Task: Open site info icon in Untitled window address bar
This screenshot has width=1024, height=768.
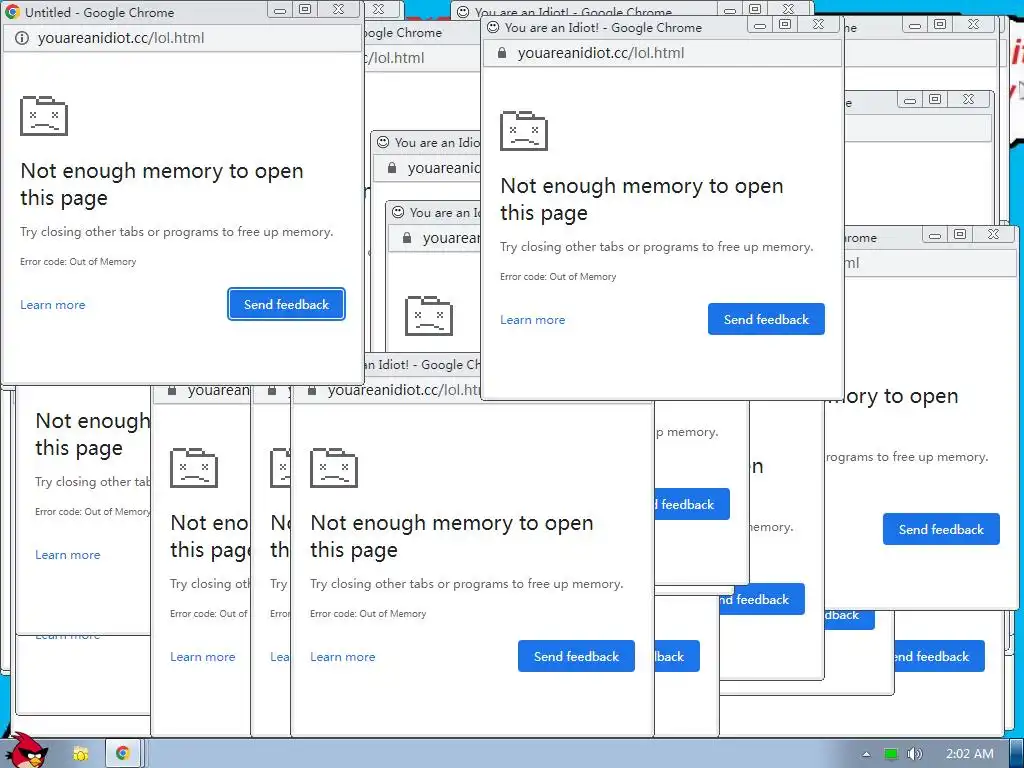Action: point(22,38)
